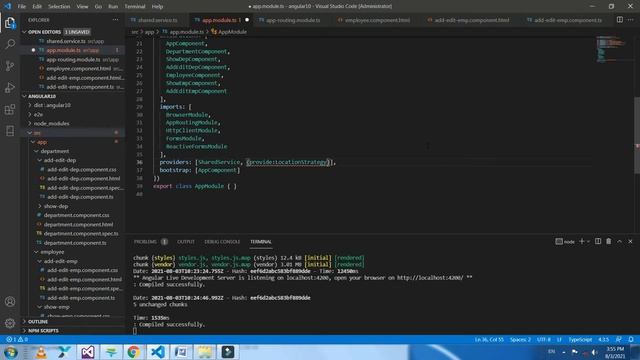The height and width of the screenshot is (360, 640).
Task: Open the new terminal dropdown arrow
Action: point(588,241)
